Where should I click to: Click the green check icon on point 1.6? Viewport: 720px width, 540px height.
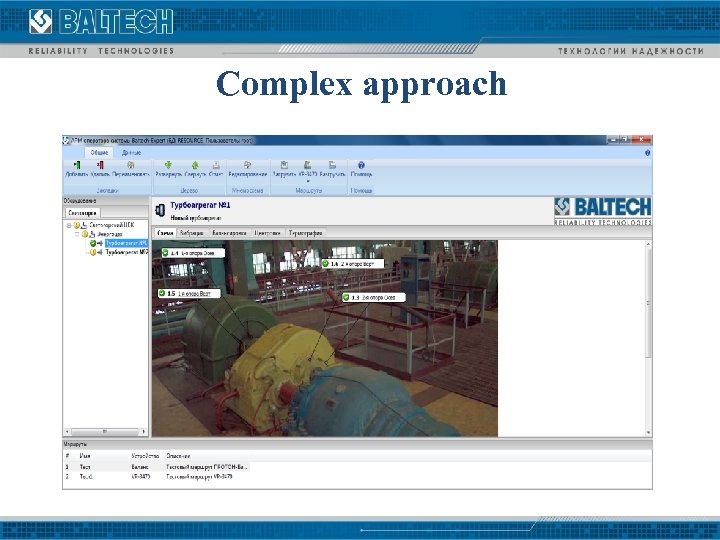pyautogui.click(x=325, y=264)
